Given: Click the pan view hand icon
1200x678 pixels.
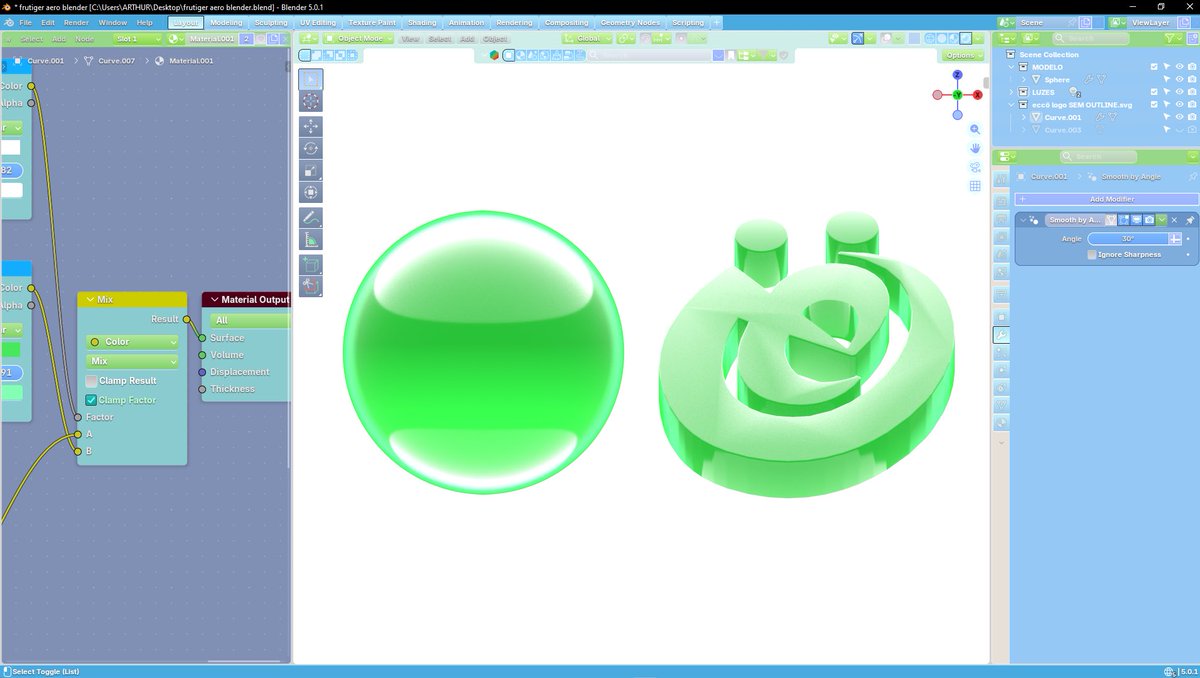Looking at the screenshot, I should point(975,148).
